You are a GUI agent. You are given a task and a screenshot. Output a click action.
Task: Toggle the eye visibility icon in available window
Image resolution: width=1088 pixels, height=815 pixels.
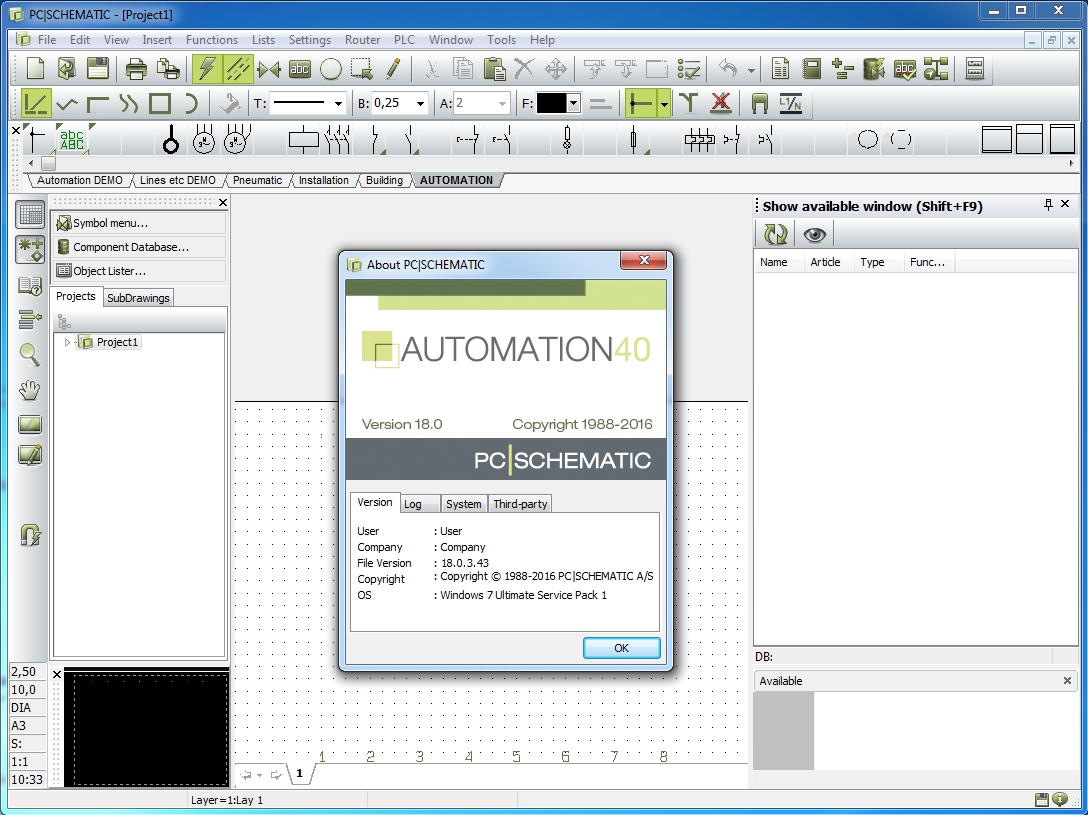815,234
